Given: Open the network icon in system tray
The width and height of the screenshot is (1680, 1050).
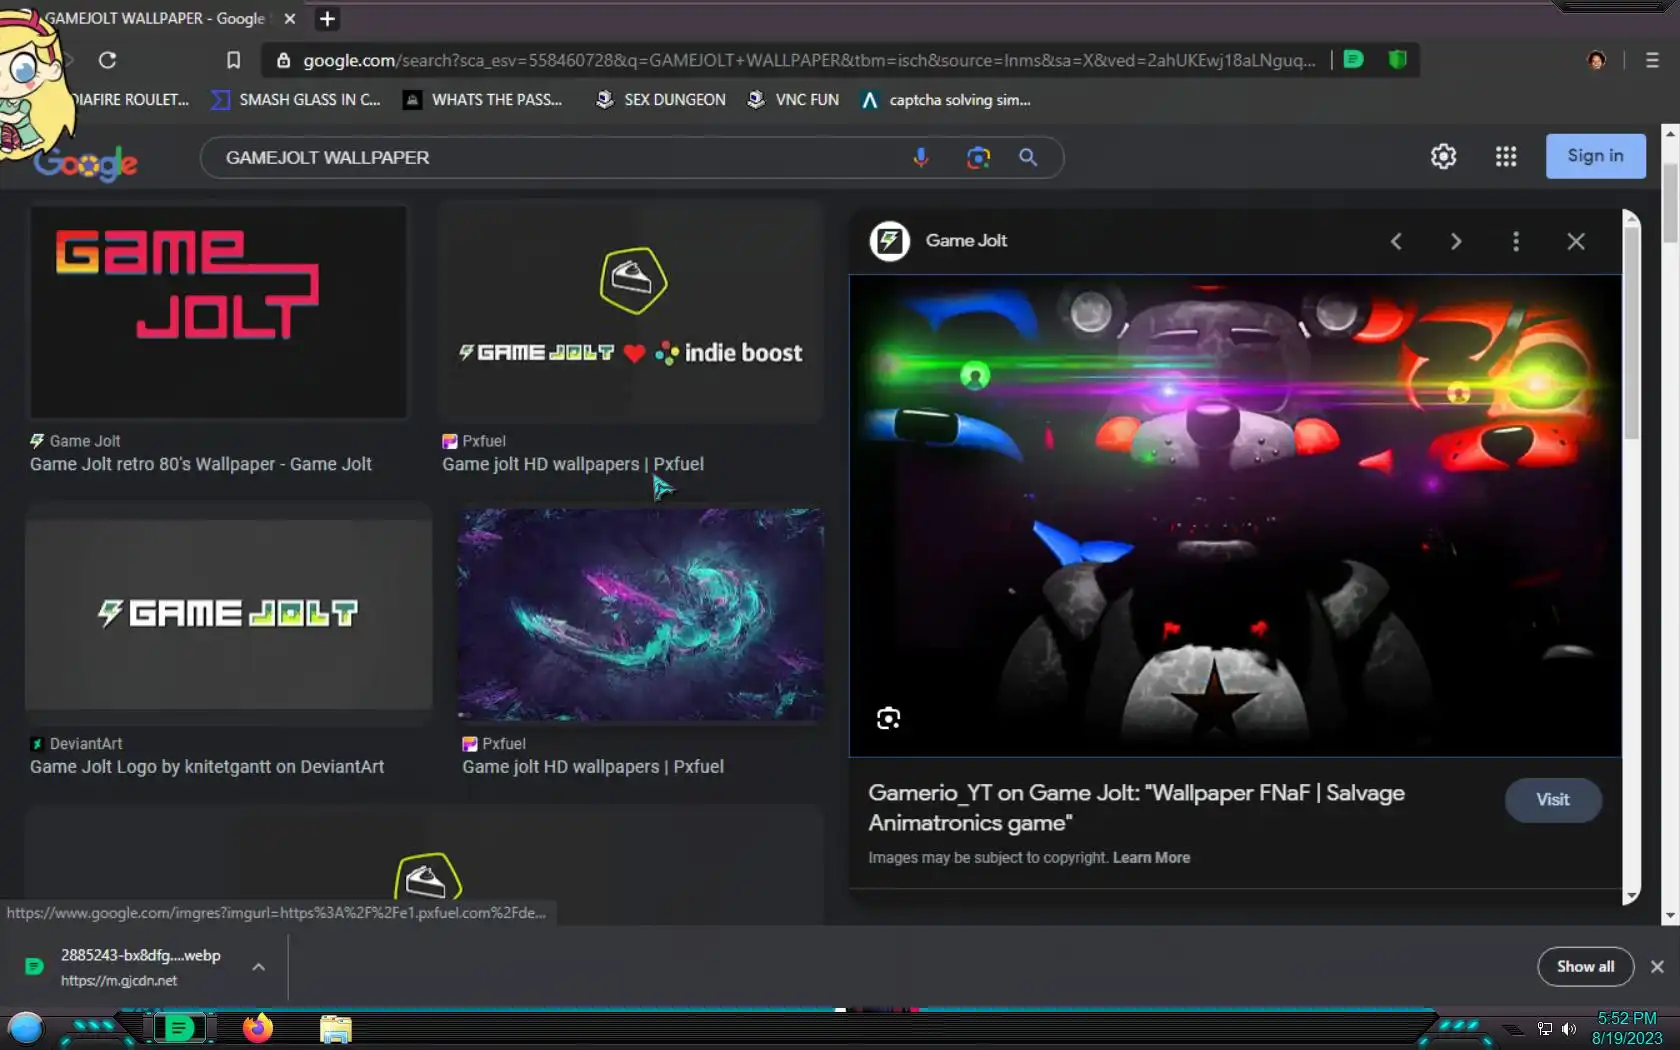Looking at the screenshot, I should click(1545, 1029).
